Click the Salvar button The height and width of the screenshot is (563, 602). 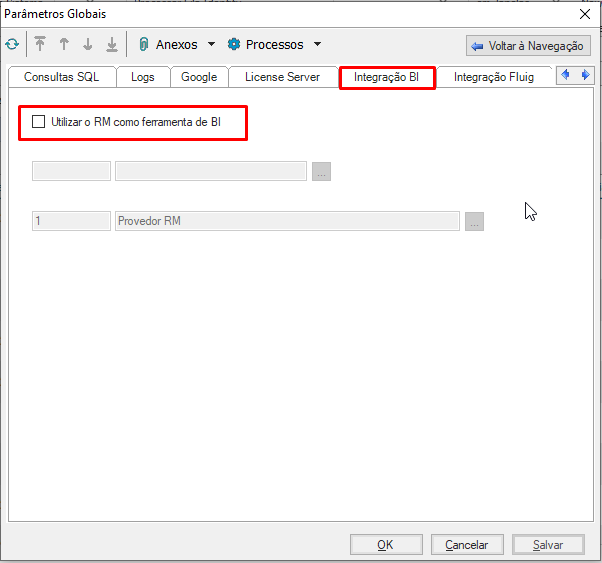(x=548, y=545)
